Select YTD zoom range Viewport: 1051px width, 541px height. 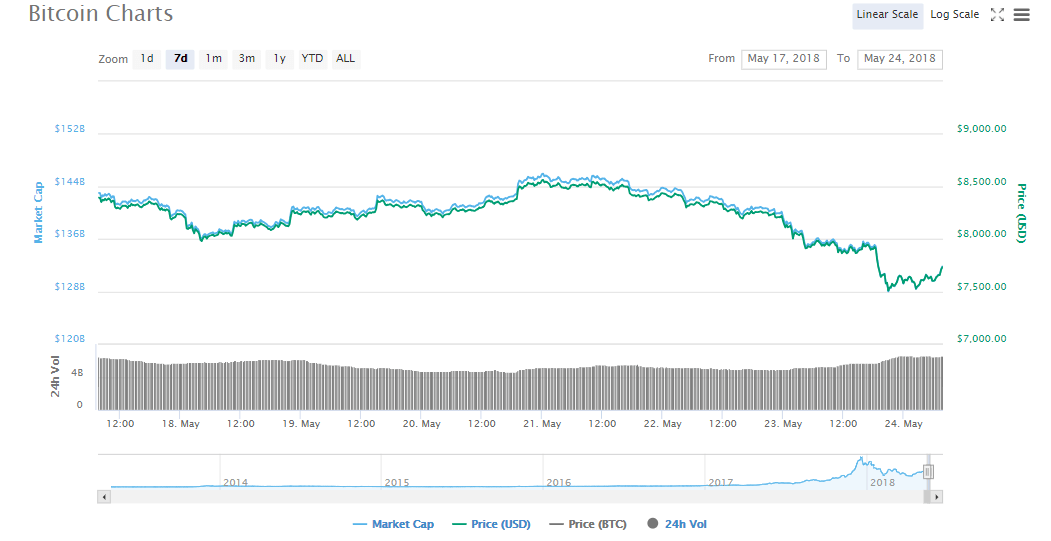[312, 59]
